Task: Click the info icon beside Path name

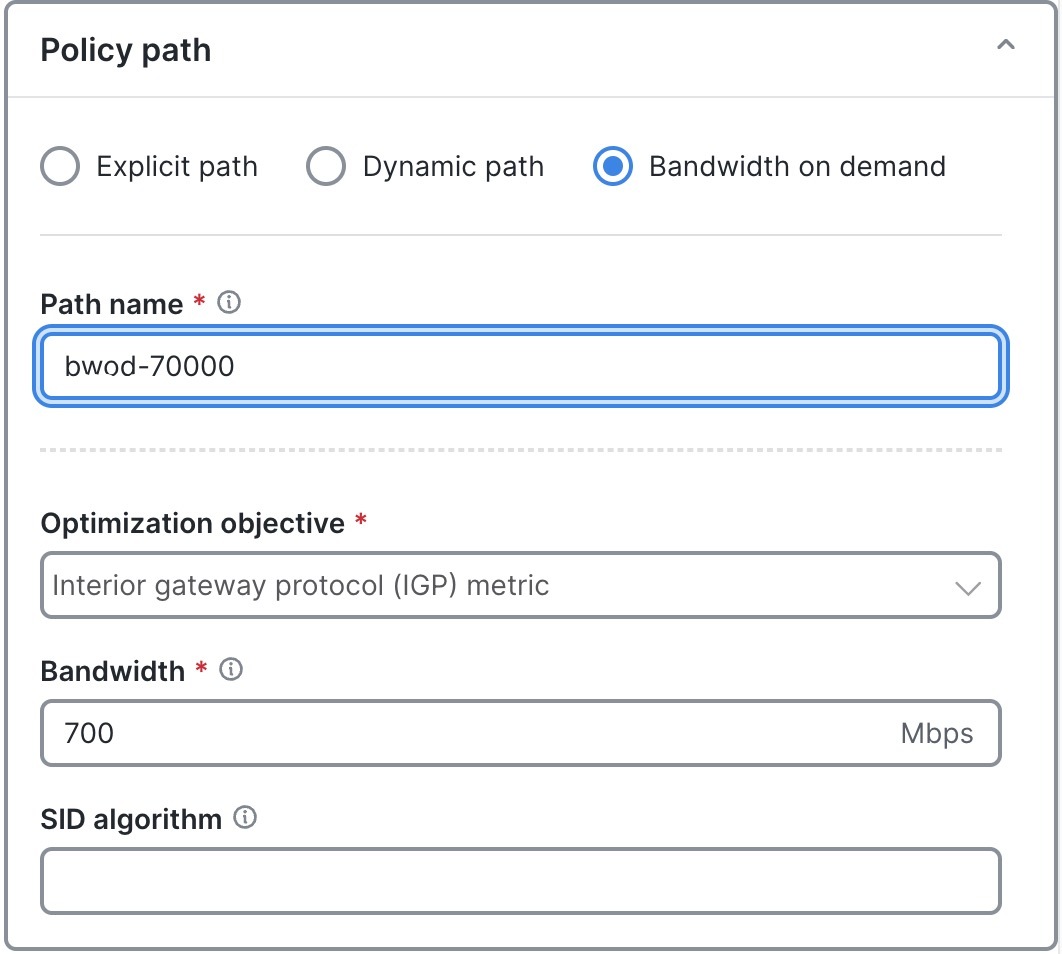Action: click(228, 302)
